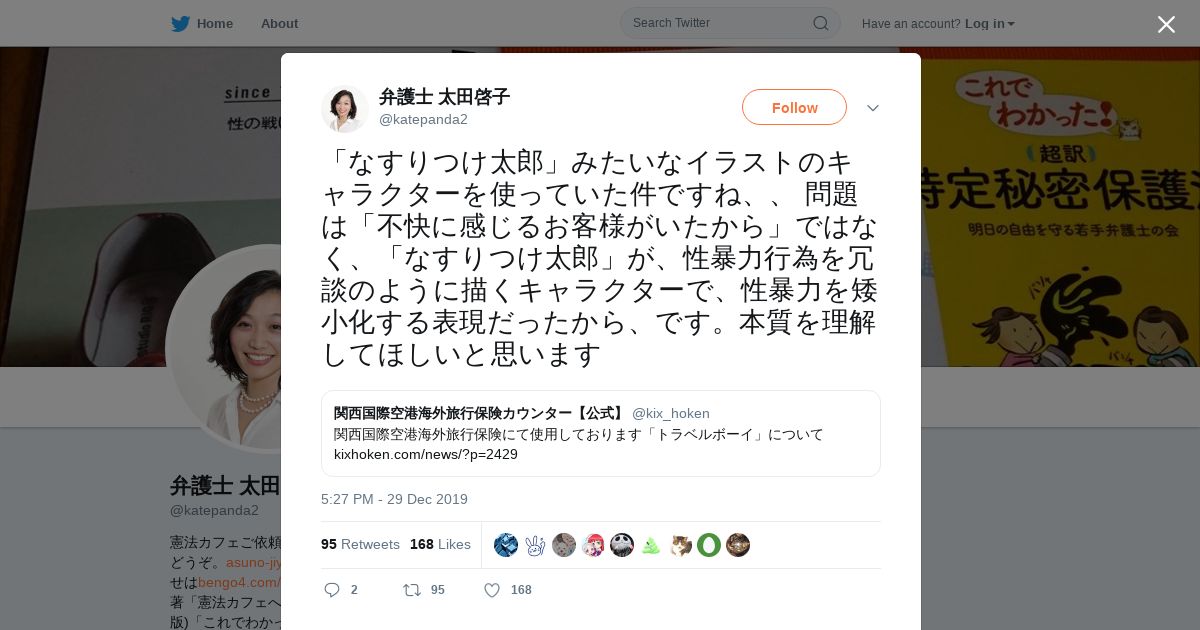Screen dimensions: 1200x630
Task: Click the retweet arrows icon
Action: pyautogui.click(x=411, y=590)
